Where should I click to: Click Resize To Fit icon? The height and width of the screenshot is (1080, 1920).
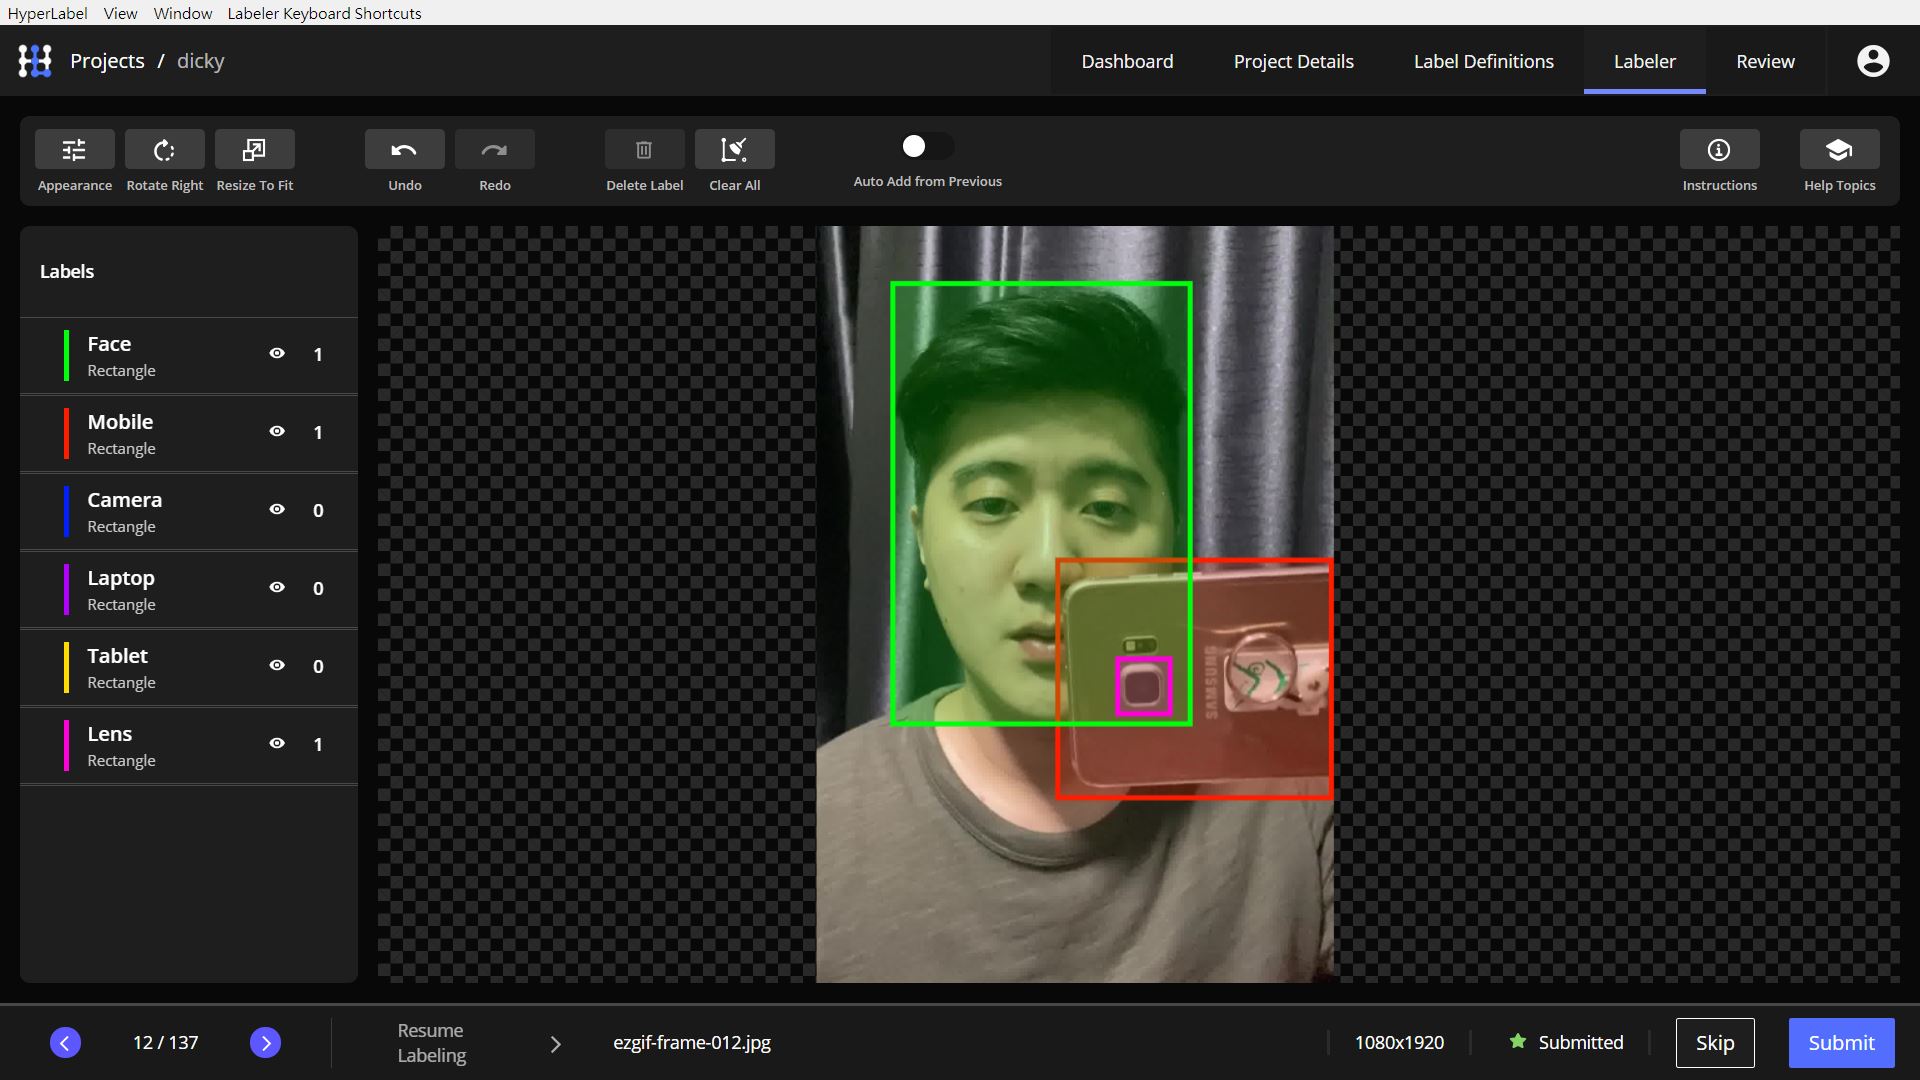tap(254, 150)
